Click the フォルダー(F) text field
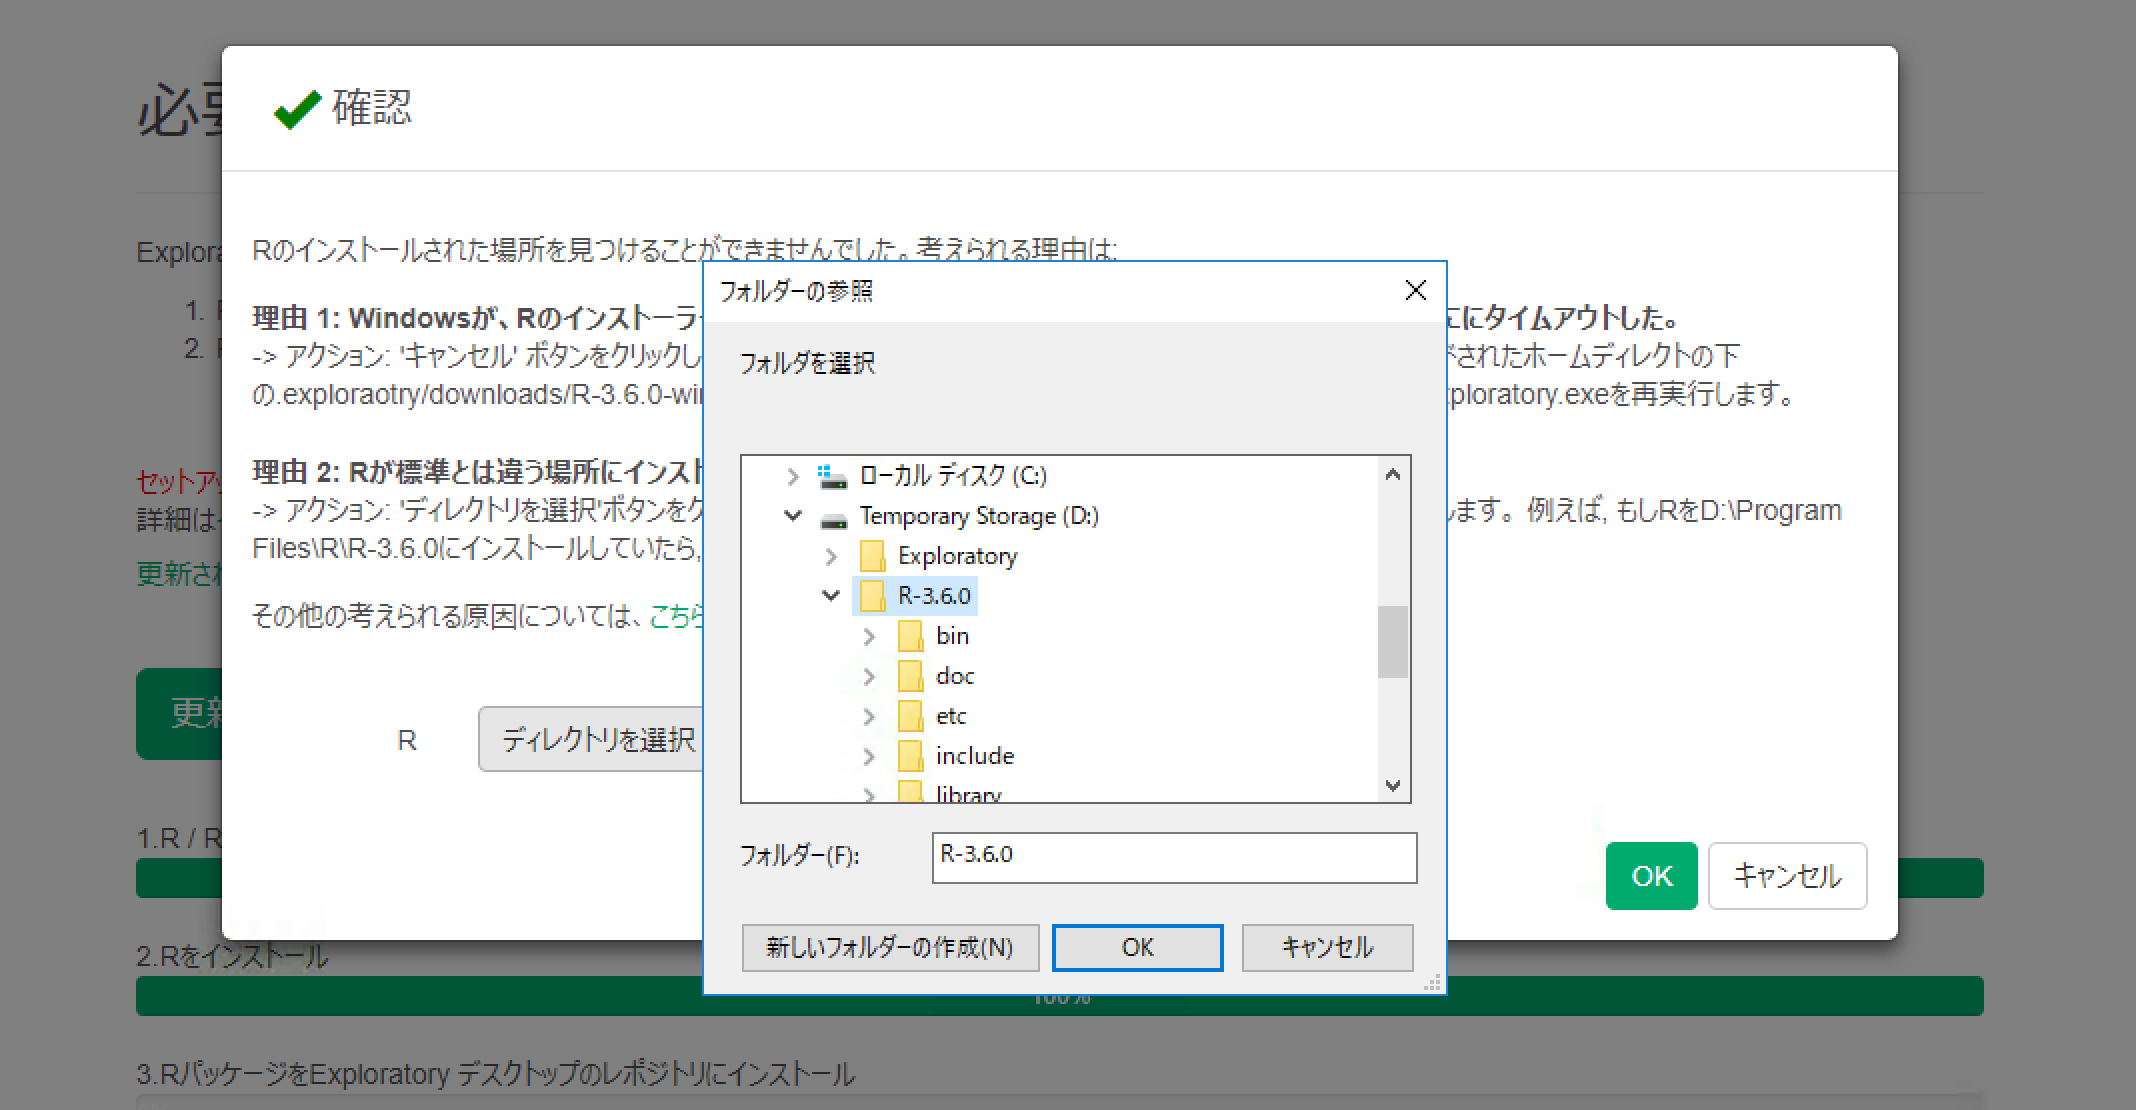This screenshot has height=1110, width=2136. pyautogui.click(x=1174, y=857)
